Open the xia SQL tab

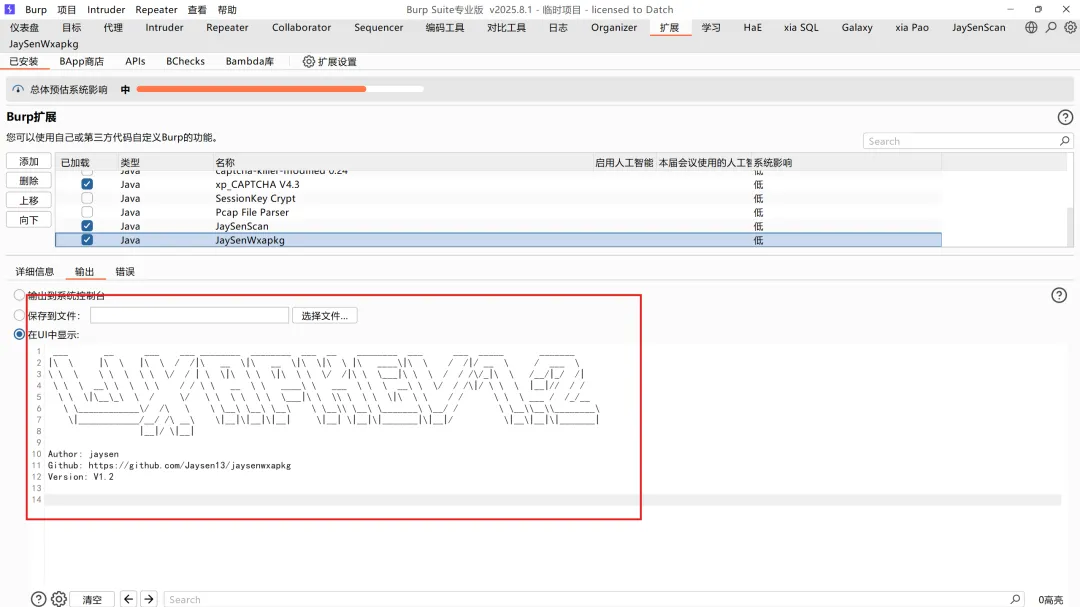801,28
